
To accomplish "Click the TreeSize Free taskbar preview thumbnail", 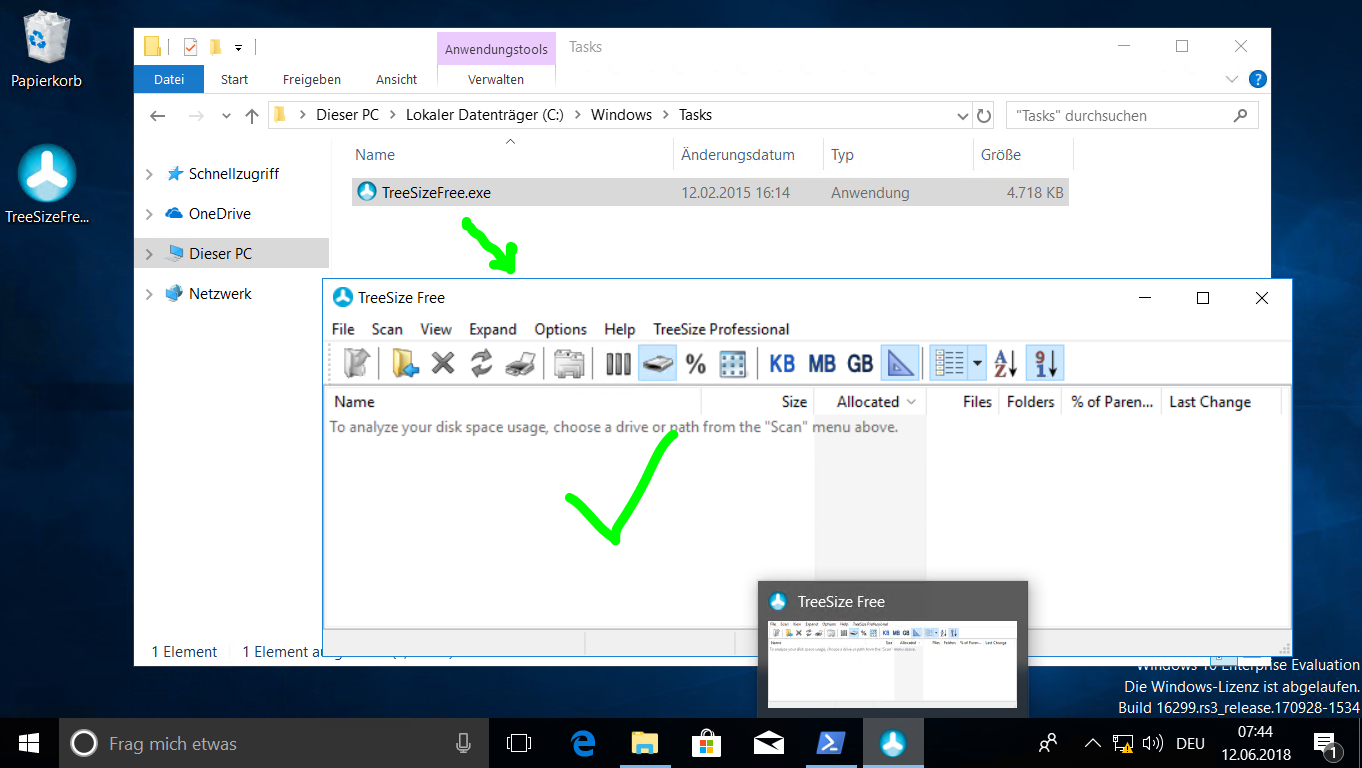I will (x=892, y=664).
